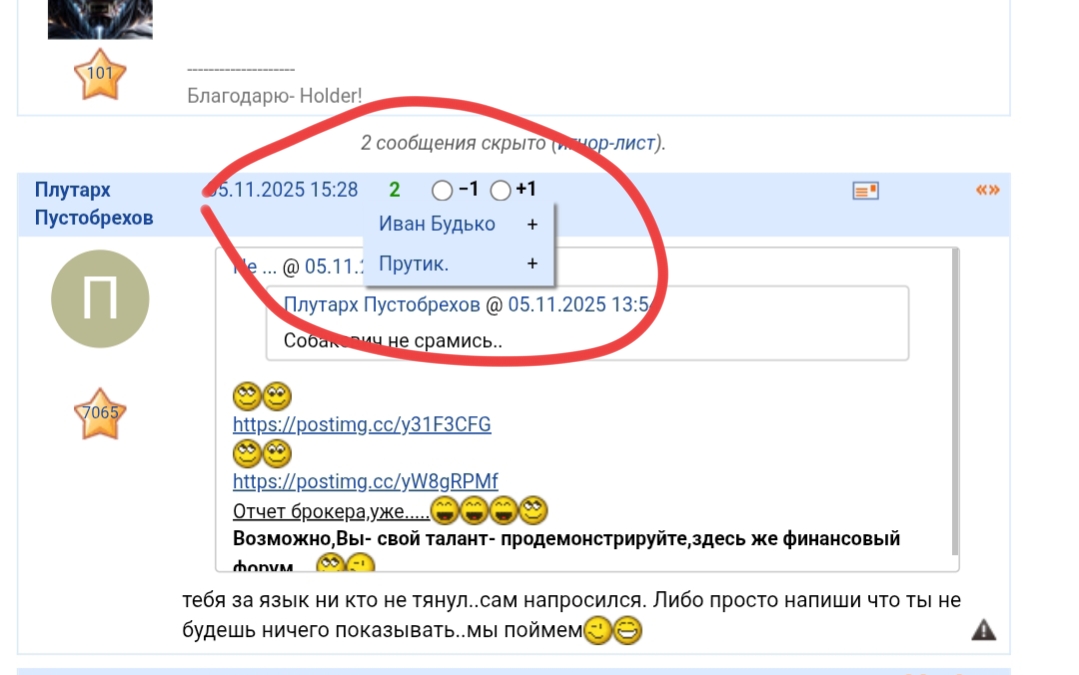Click the text Благодарю- Holder!
Screen dimensions: 1079x675
[275, 96]
